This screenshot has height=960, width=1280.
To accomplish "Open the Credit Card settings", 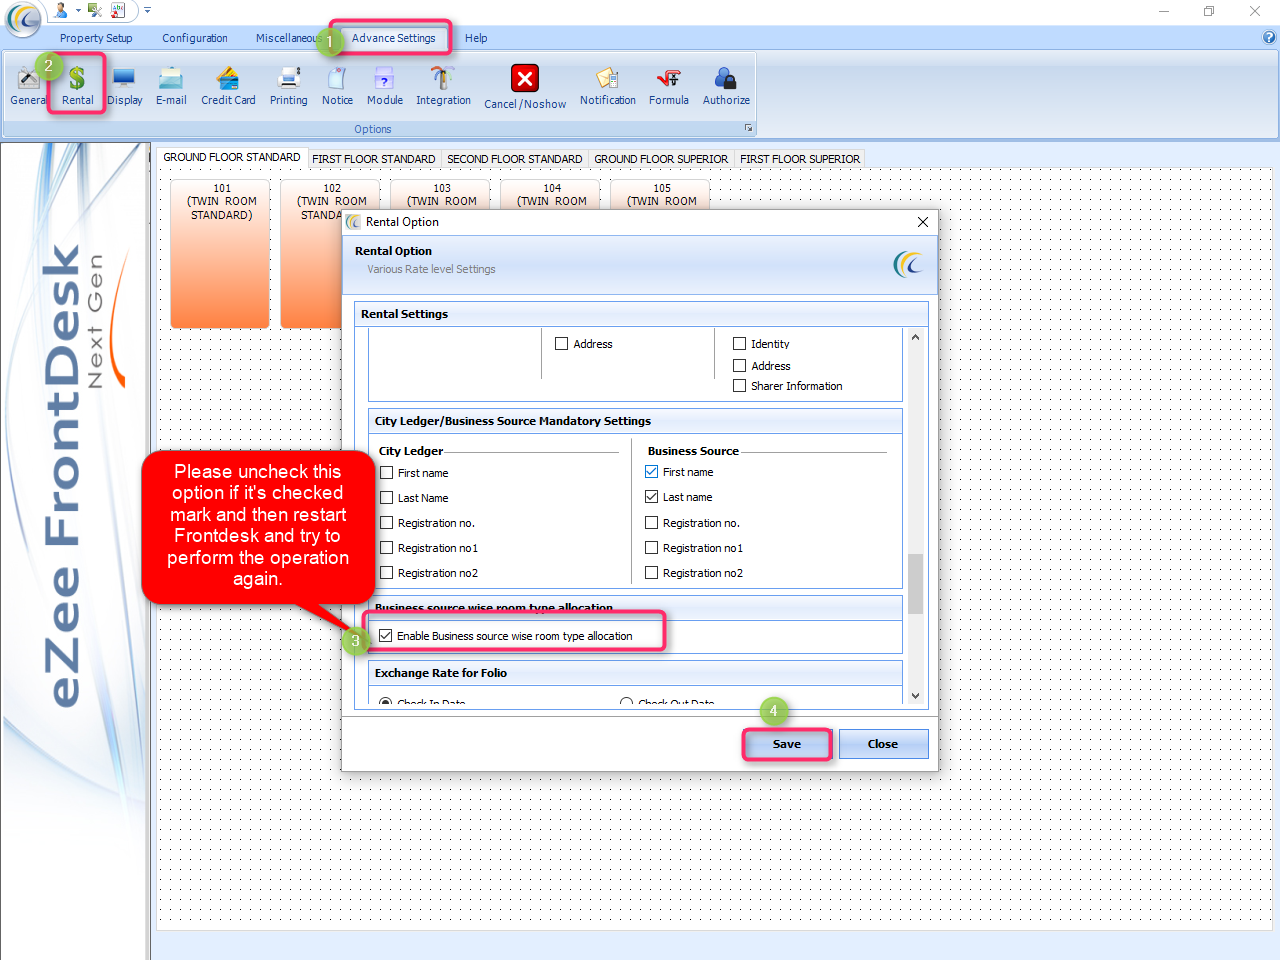I will click(228, 86).
